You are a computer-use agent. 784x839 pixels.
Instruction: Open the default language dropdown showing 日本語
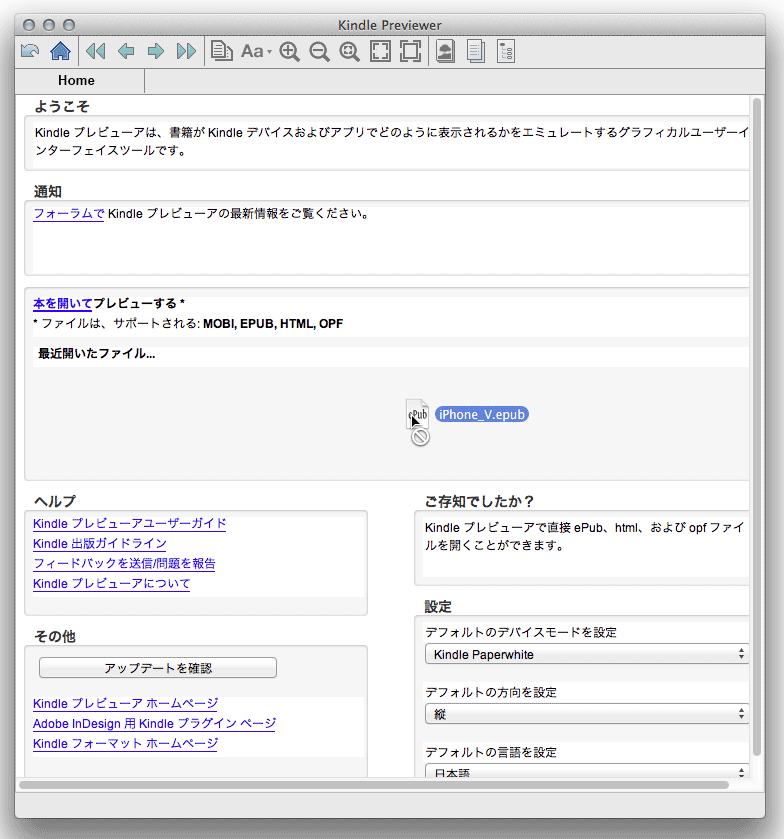[x=586, y=772]
